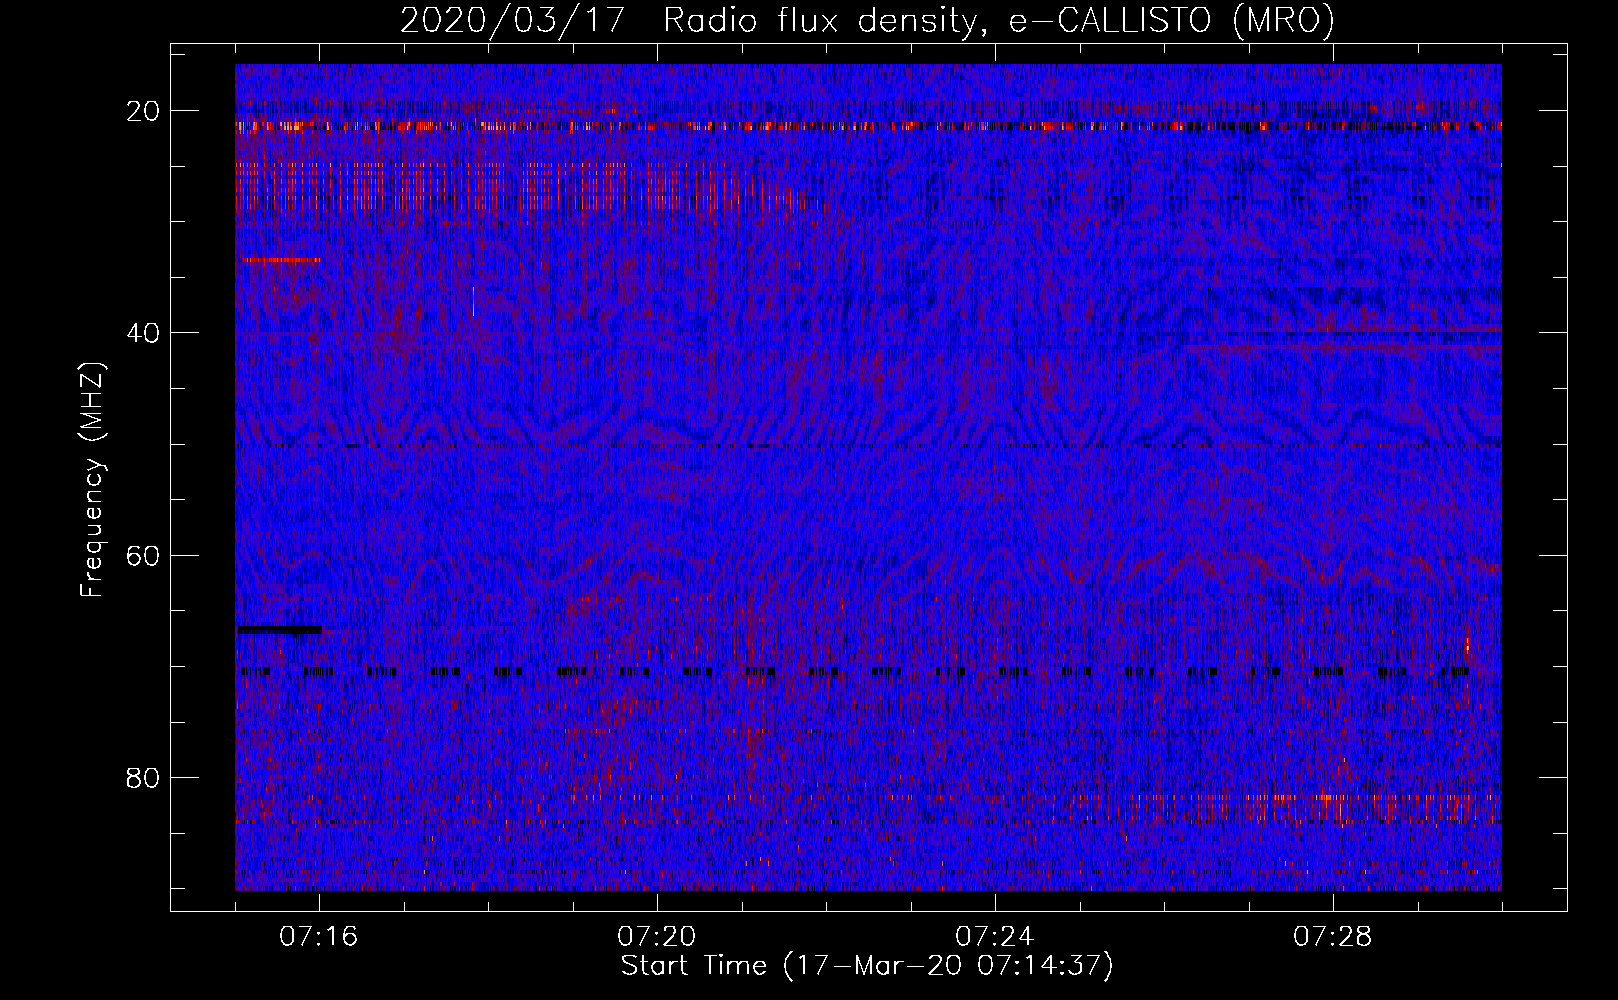
Task: Click the 'Frequency (MHZ)' axis label
Action: point(92,480)
